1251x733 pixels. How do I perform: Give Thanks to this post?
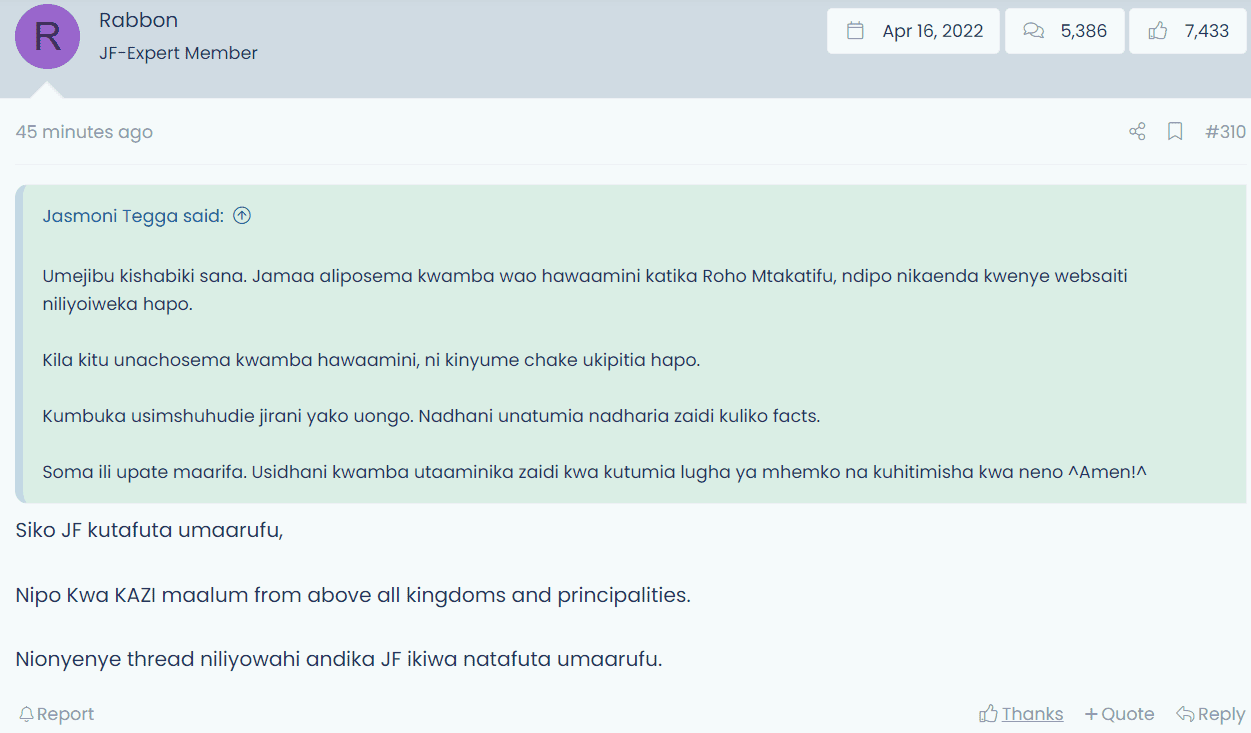pos(1021,714)
